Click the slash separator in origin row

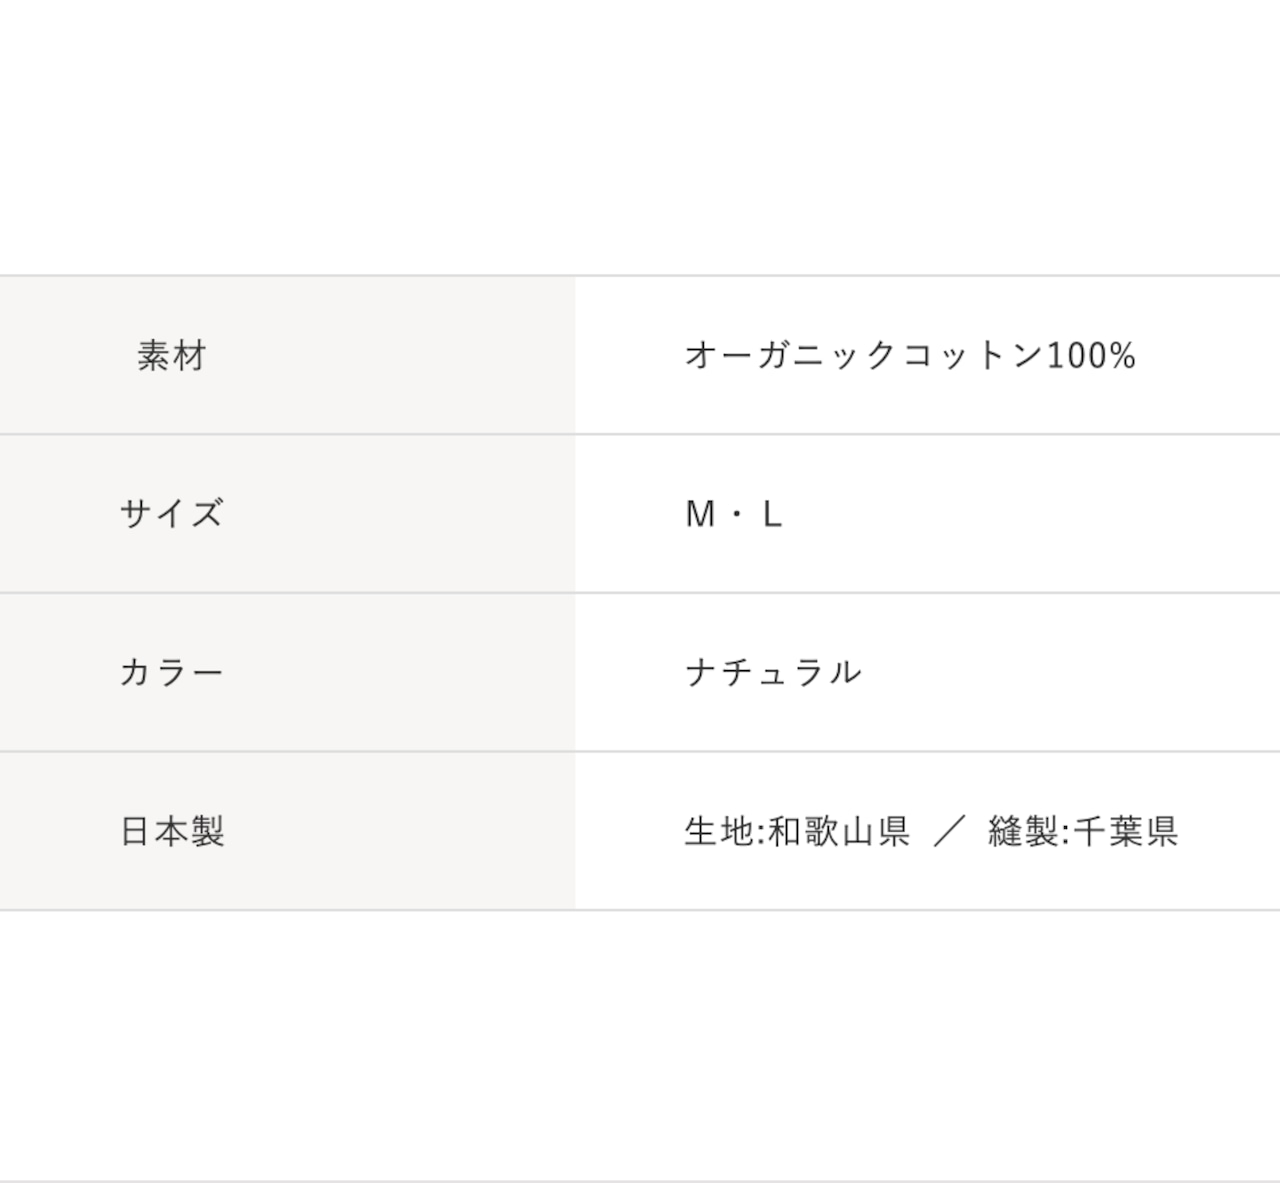click(x=948, y=831)
